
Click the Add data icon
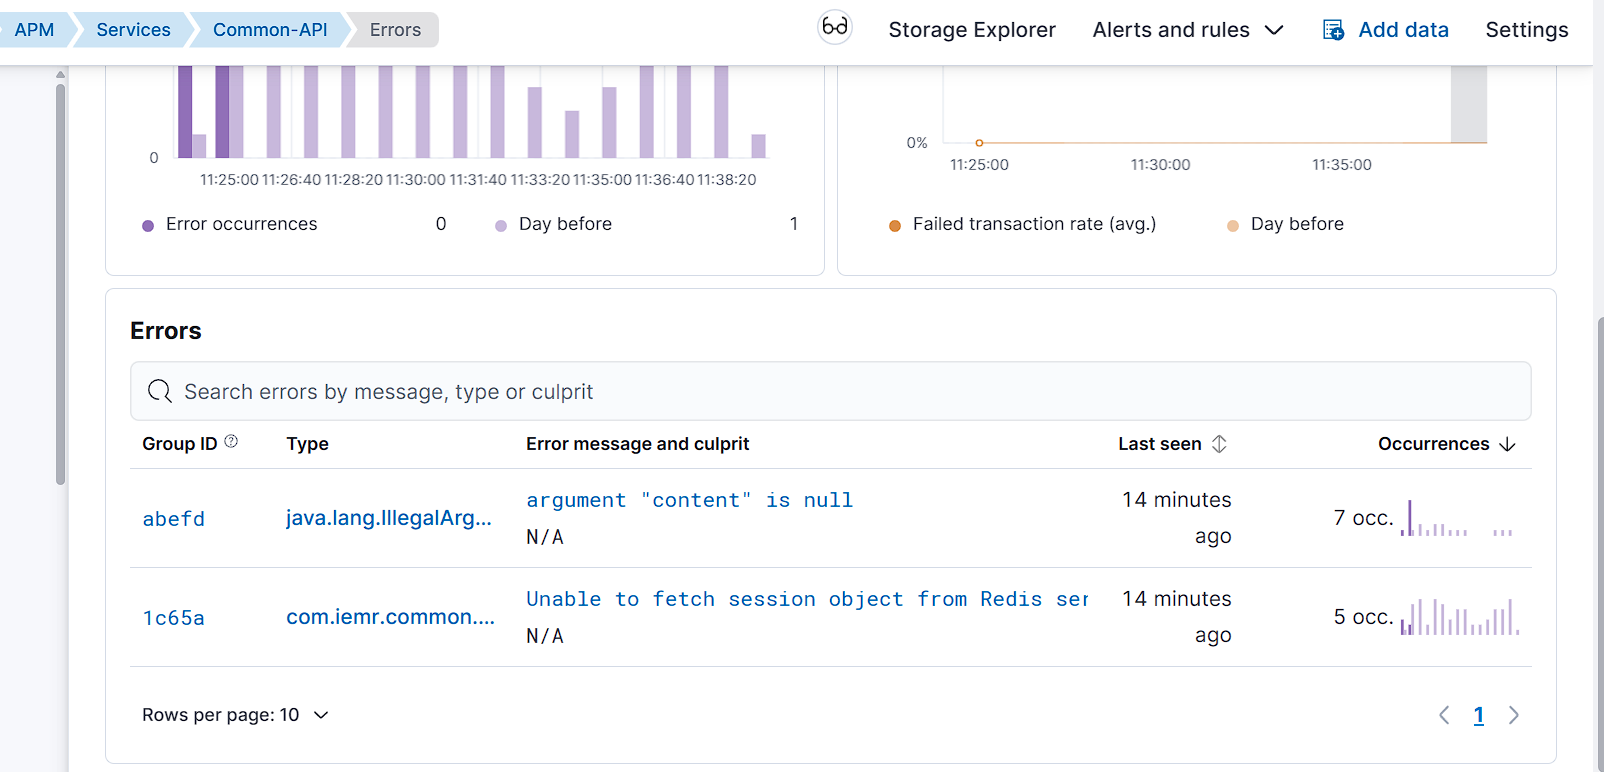[x=1333, y=30]
